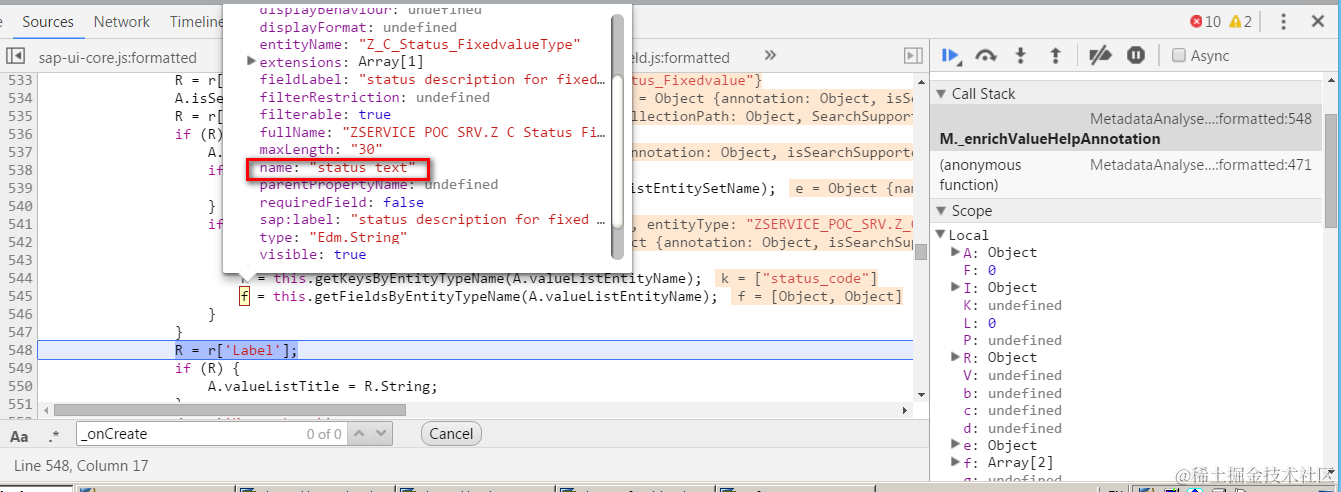This screenshot has width=1341, height=492.
Task: Resume script execution in debugger toolbar
Action: pos(950,56)
